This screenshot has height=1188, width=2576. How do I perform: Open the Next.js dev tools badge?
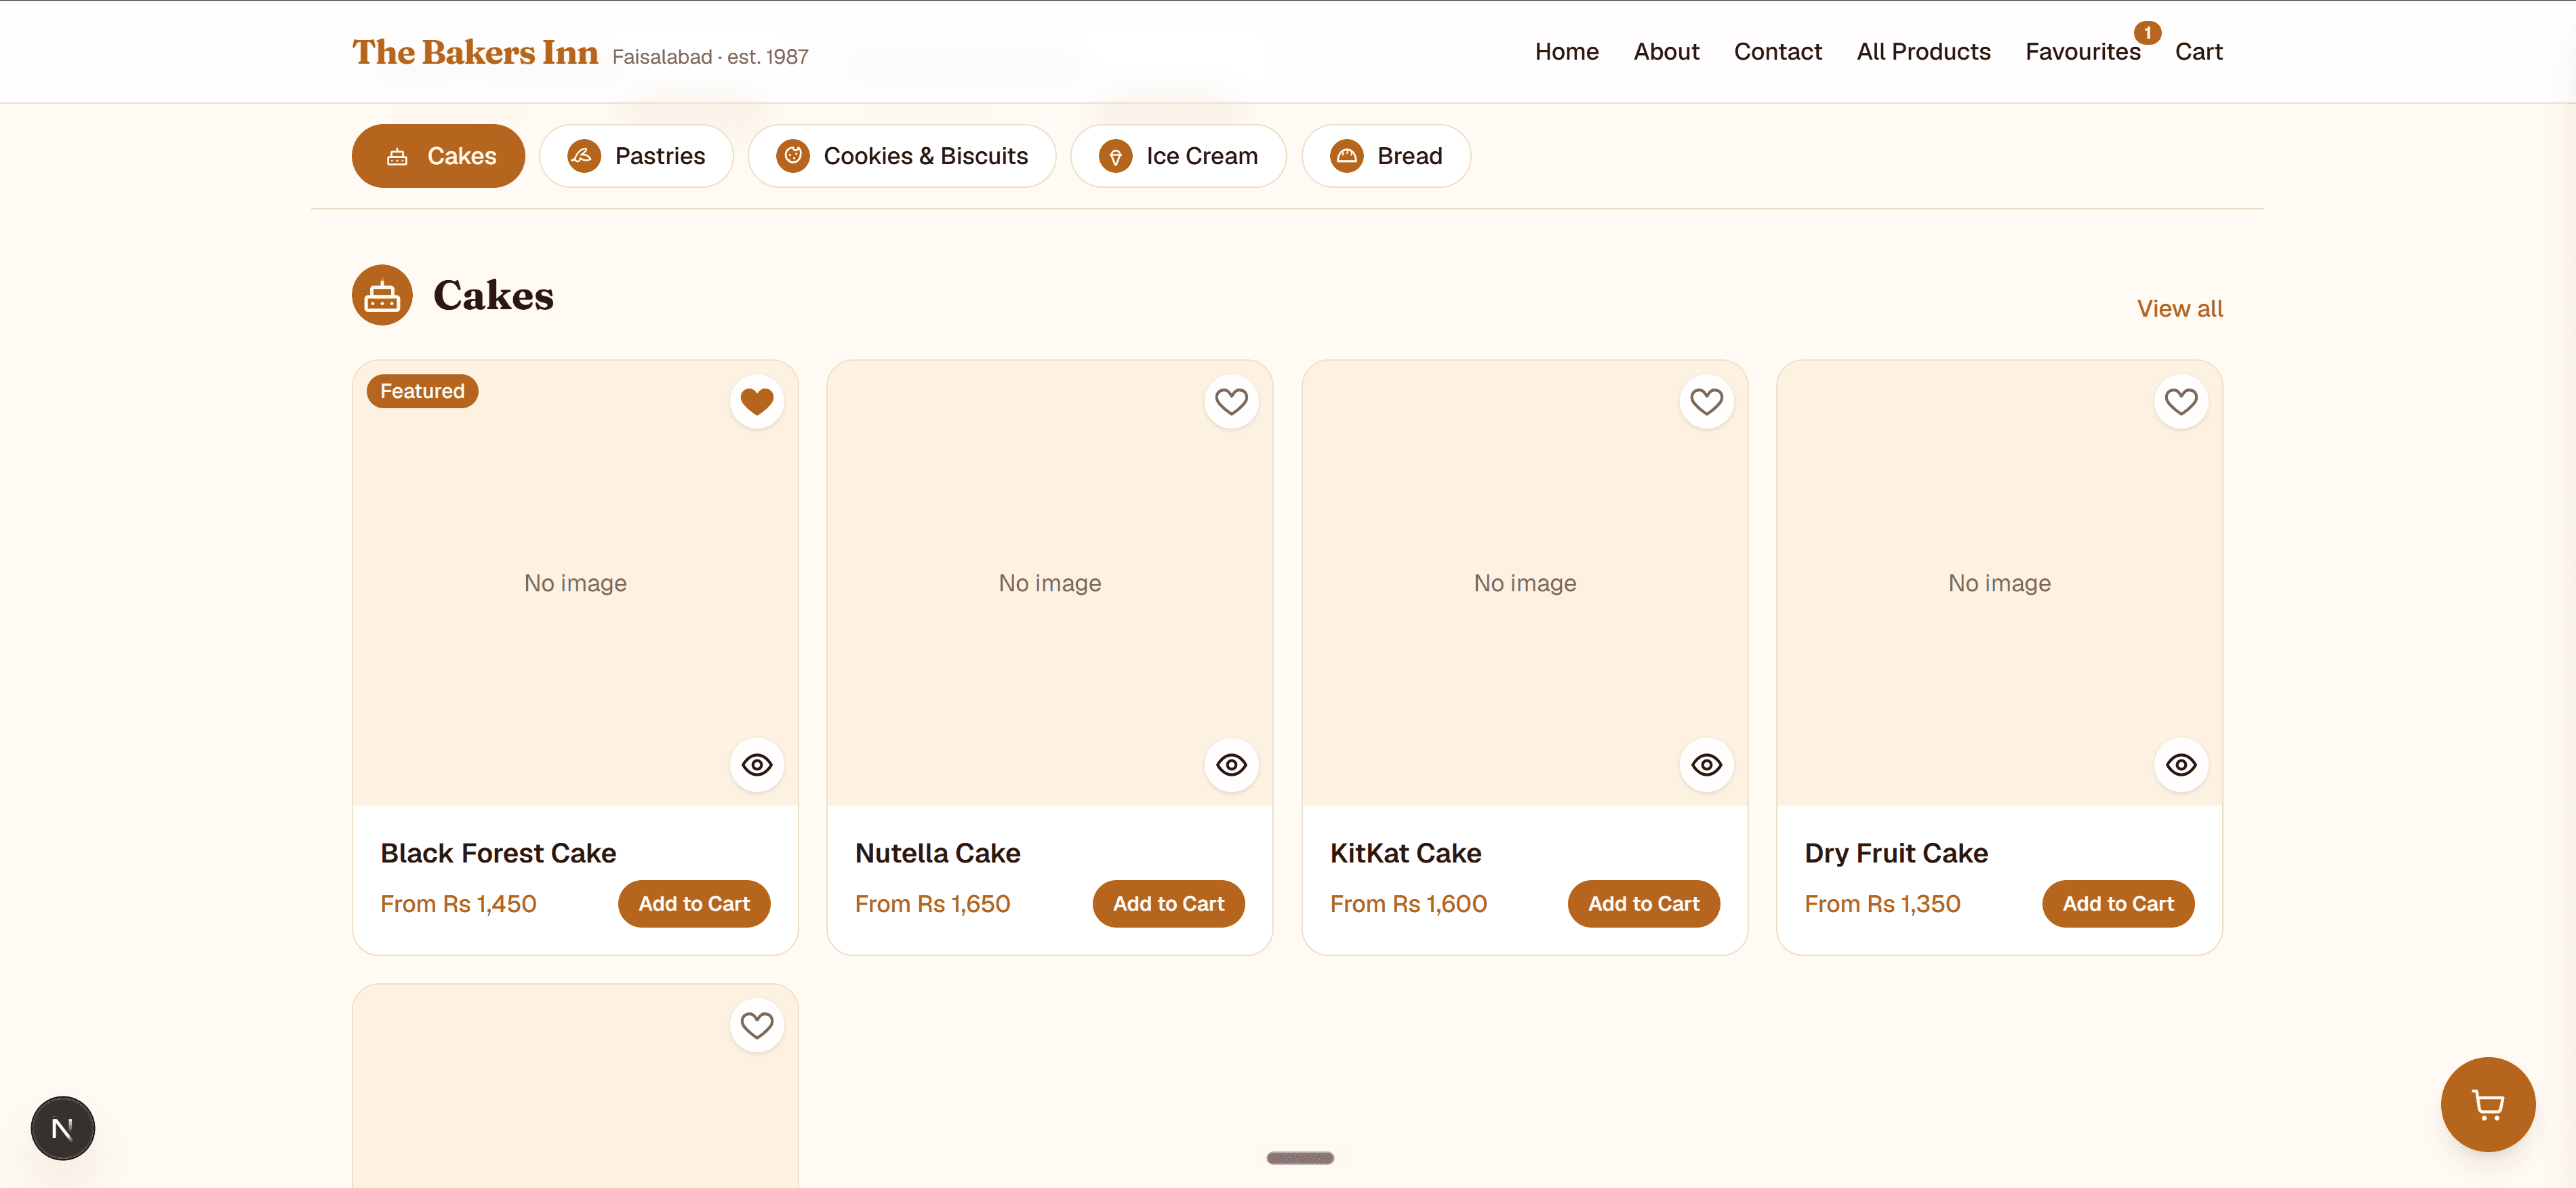click(62, 1128)
